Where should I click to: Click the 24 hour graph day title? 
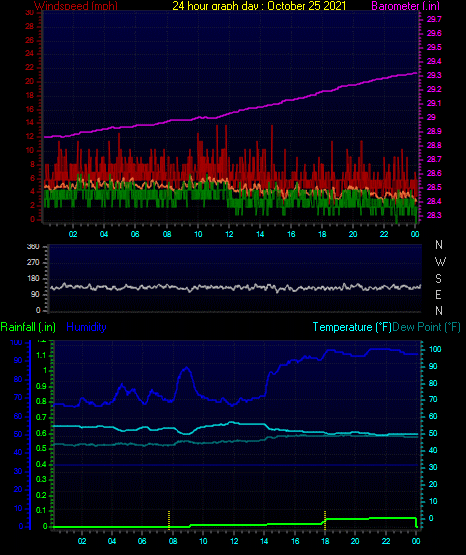(x=259, y=6)
